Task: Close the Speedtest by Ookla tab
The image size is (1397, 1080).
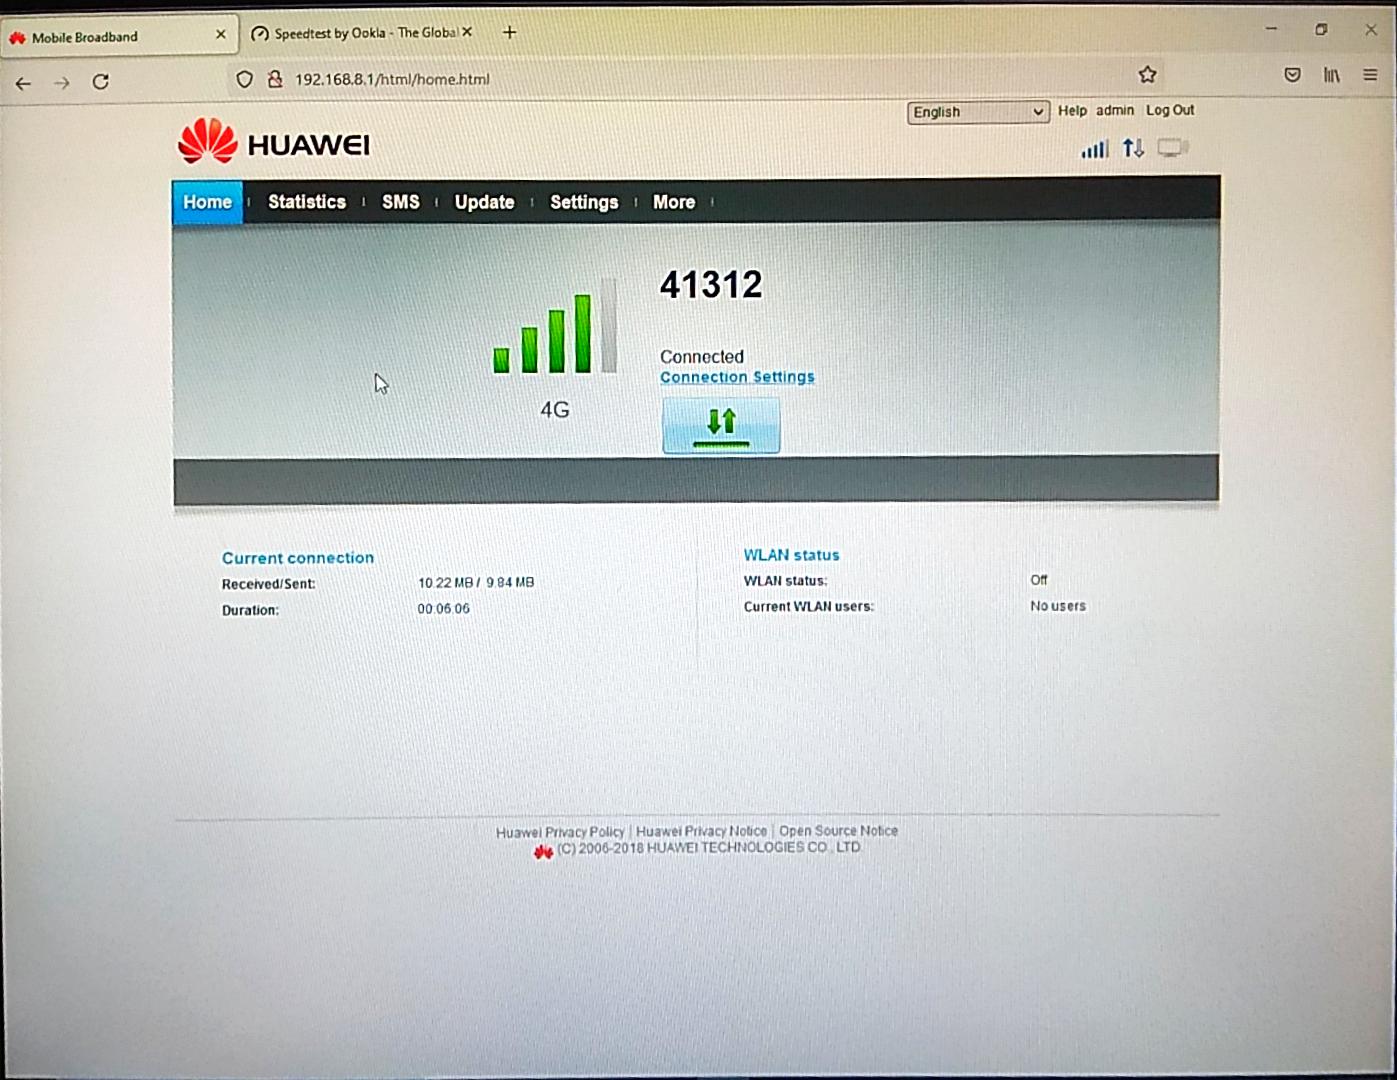Action: [467, 32]
